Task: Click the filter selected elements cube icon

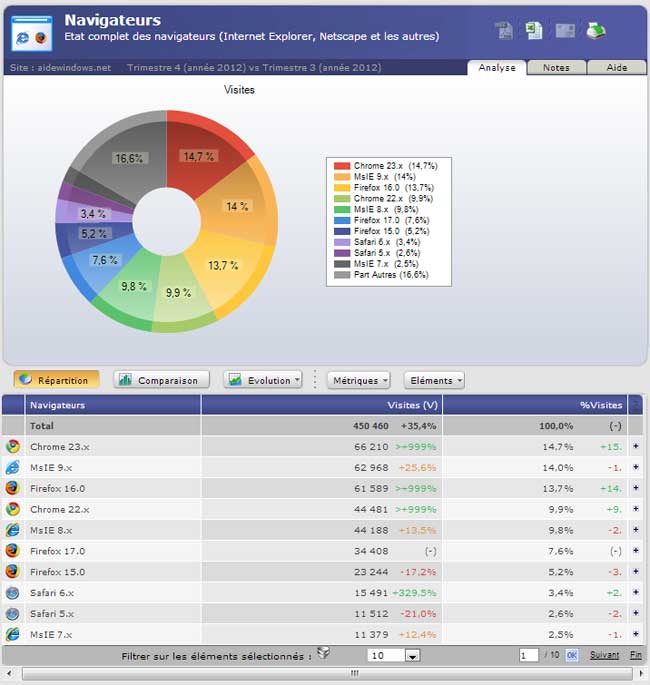Action: coord(323,654)
